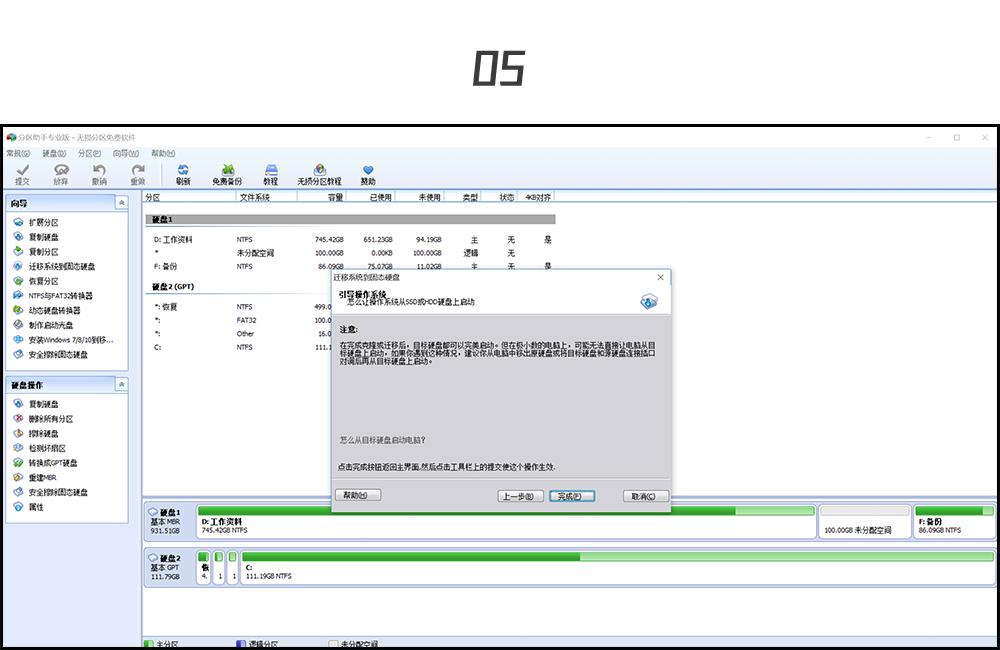Click the 完成 (Finish) dialog button

point(572,496)
